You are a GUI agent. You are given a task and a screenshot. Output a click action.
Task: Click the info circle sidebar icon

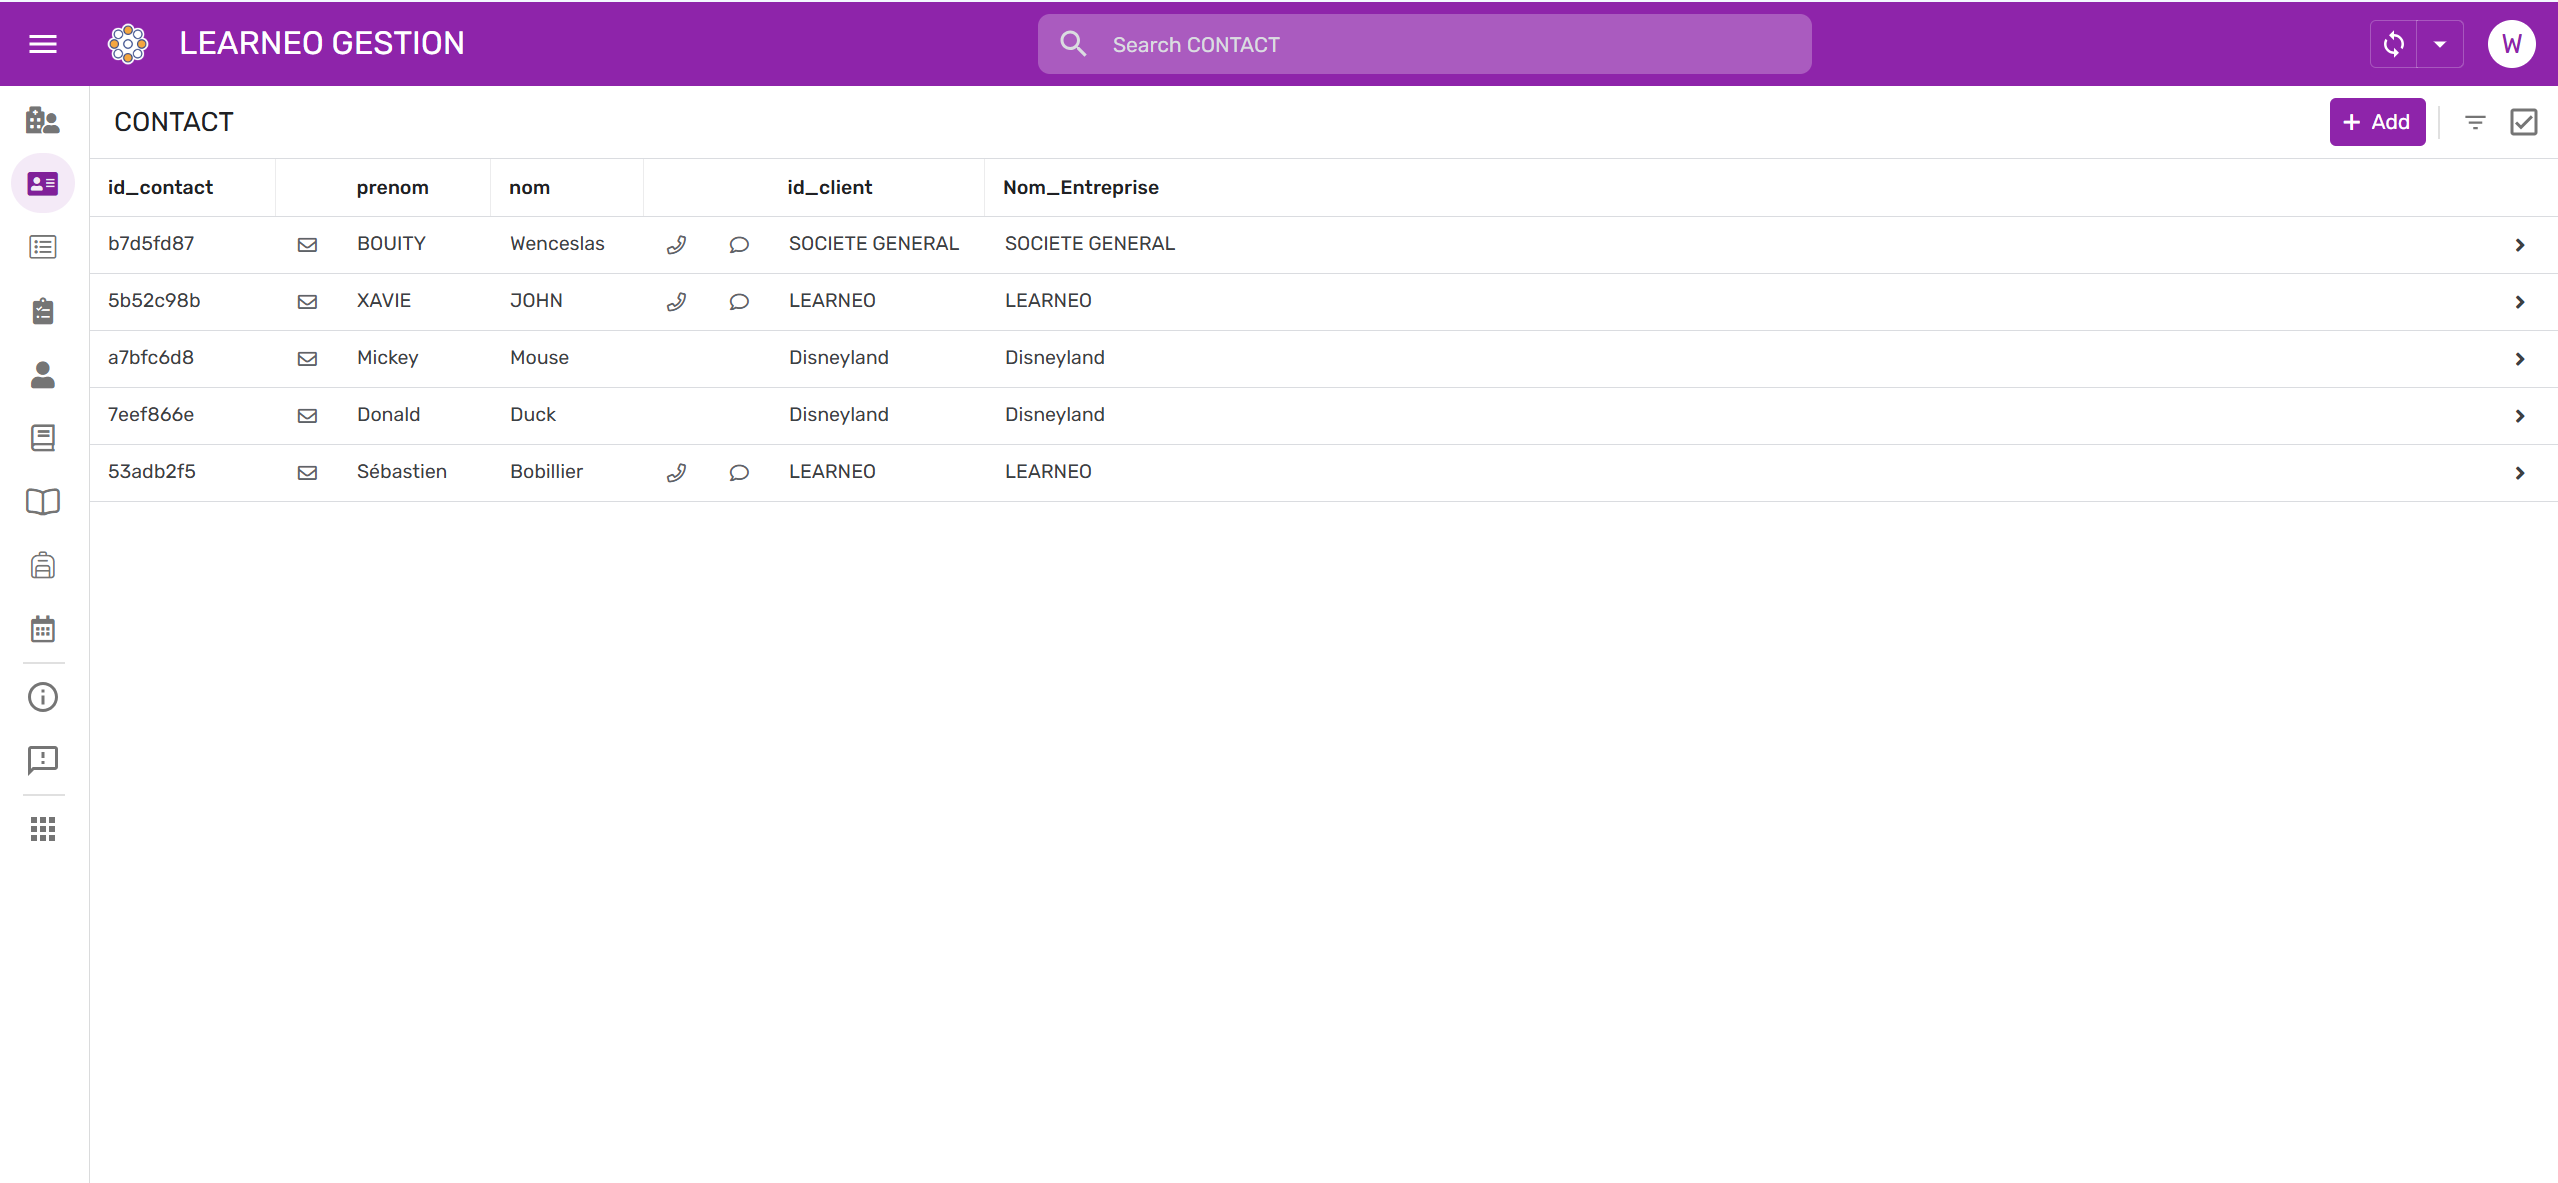click(42, 697)
